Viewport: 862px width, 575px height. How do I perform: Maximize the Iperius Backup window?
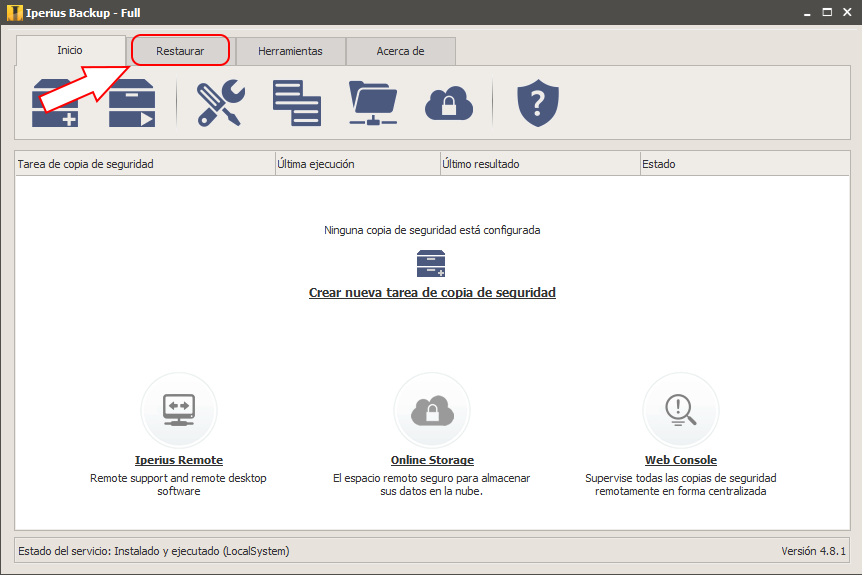(x=827, y=12)
